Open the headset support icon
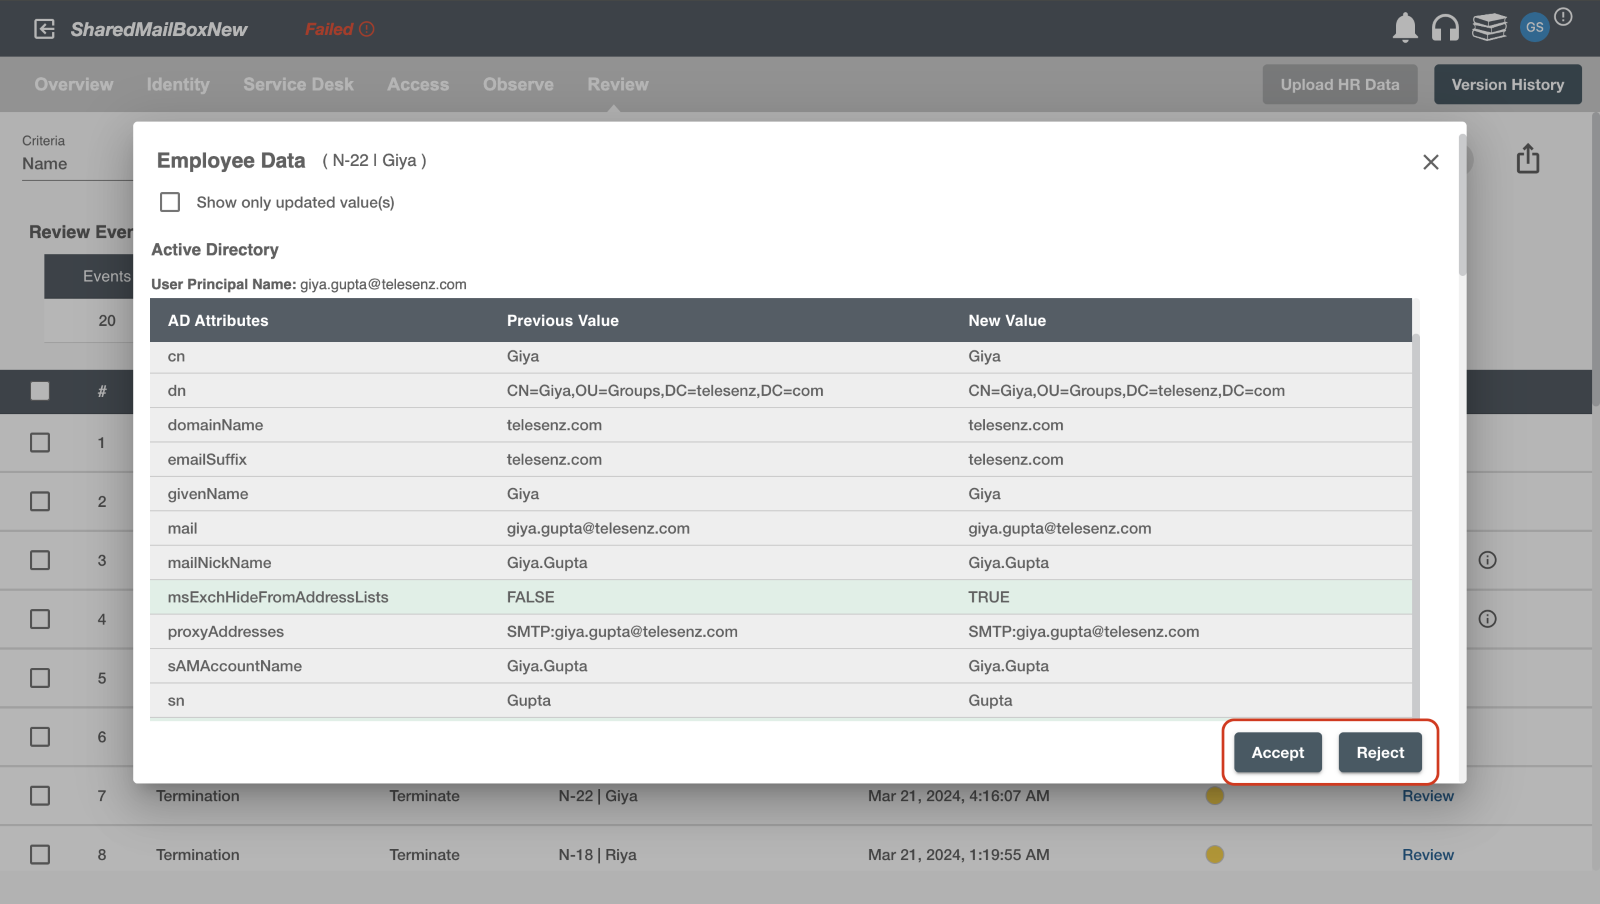 (x=1445, y=28)
